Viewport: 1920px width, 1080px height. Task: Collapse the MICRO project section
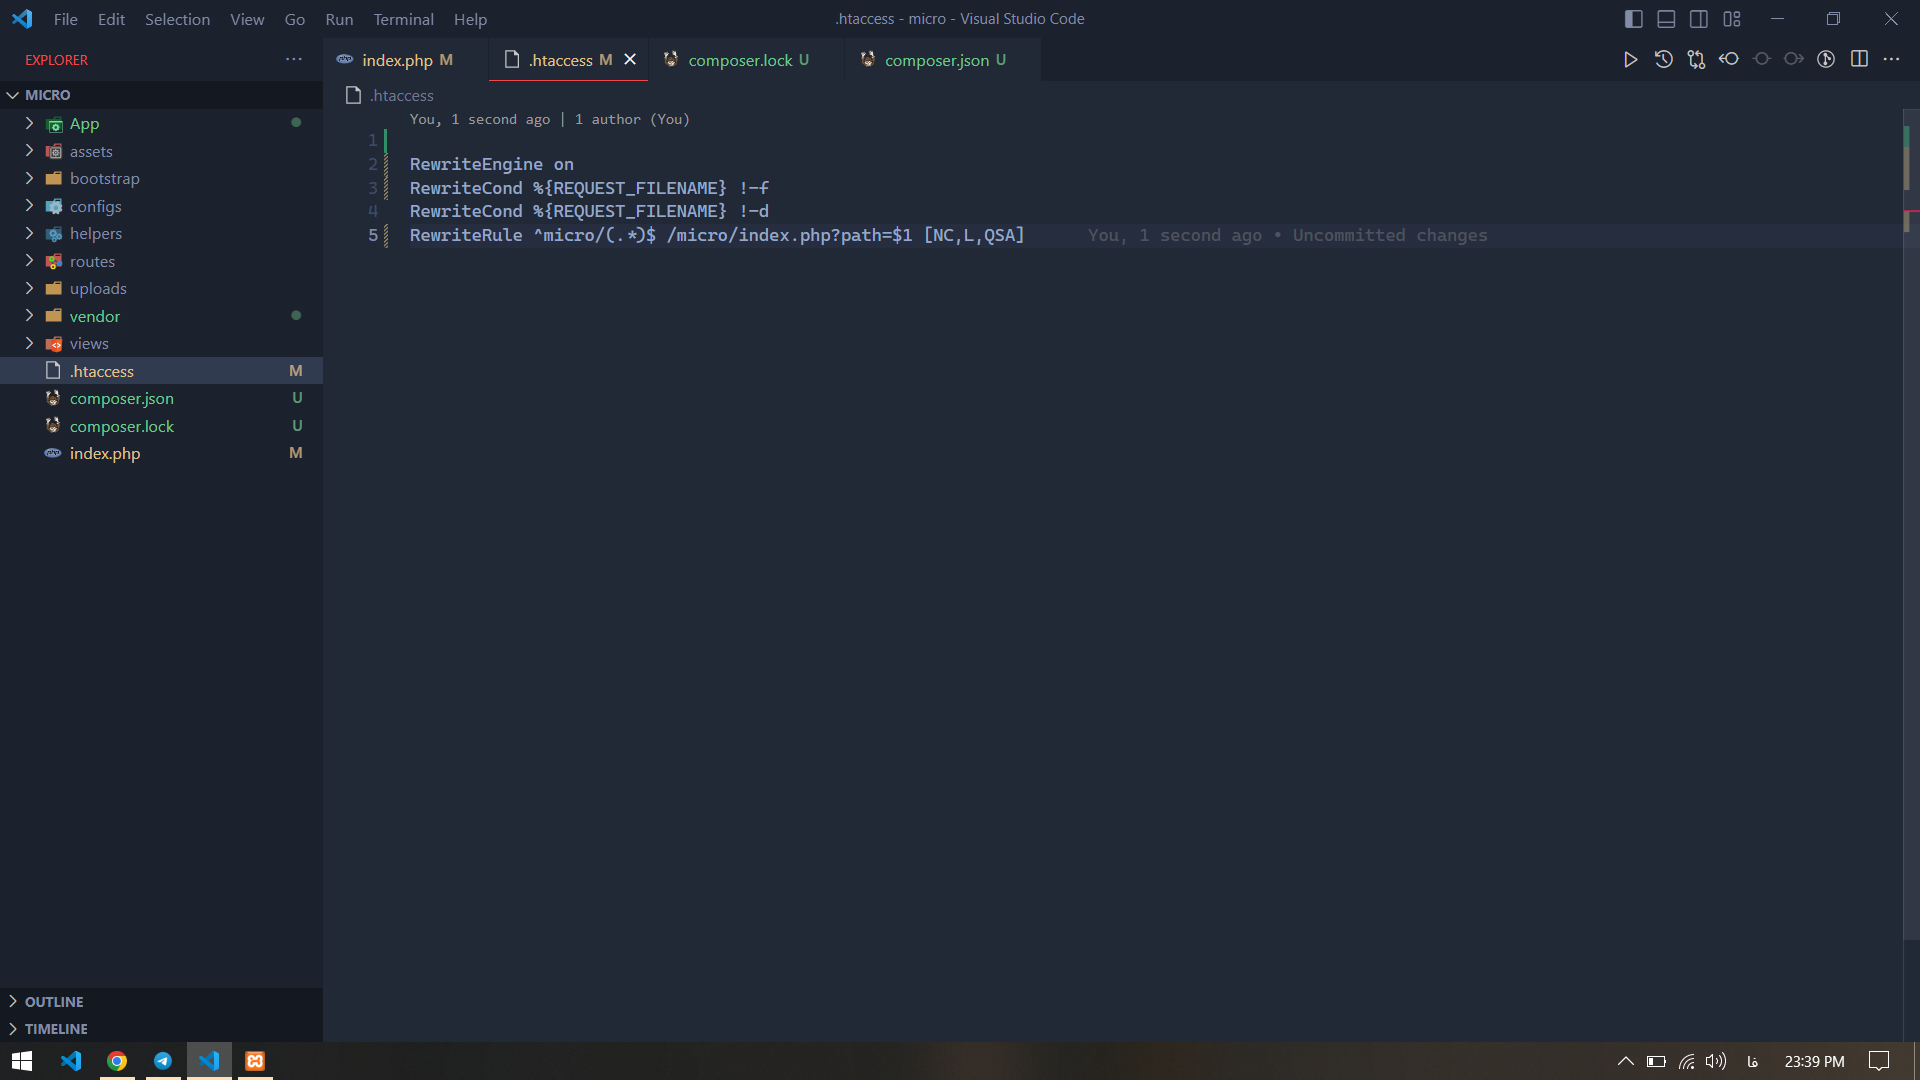click(161, 95)
